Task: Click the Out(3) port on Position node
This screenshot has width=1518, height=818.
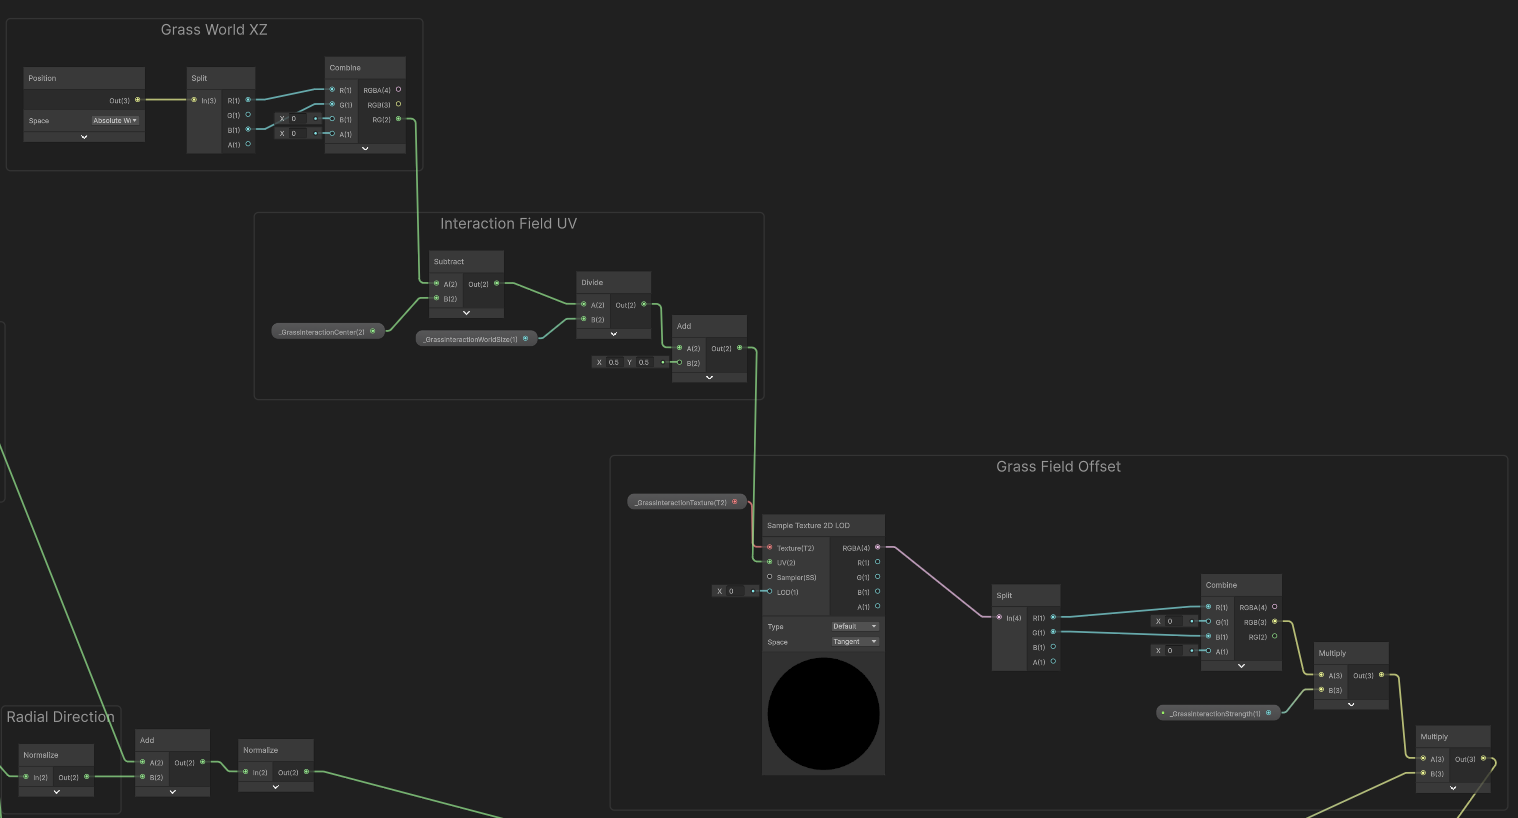Action: [138, 100]
